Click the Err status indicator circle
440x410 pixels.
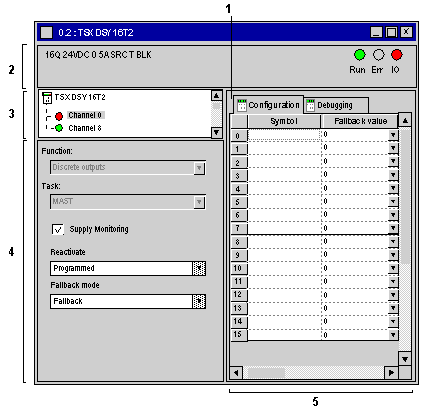[378, 55]
